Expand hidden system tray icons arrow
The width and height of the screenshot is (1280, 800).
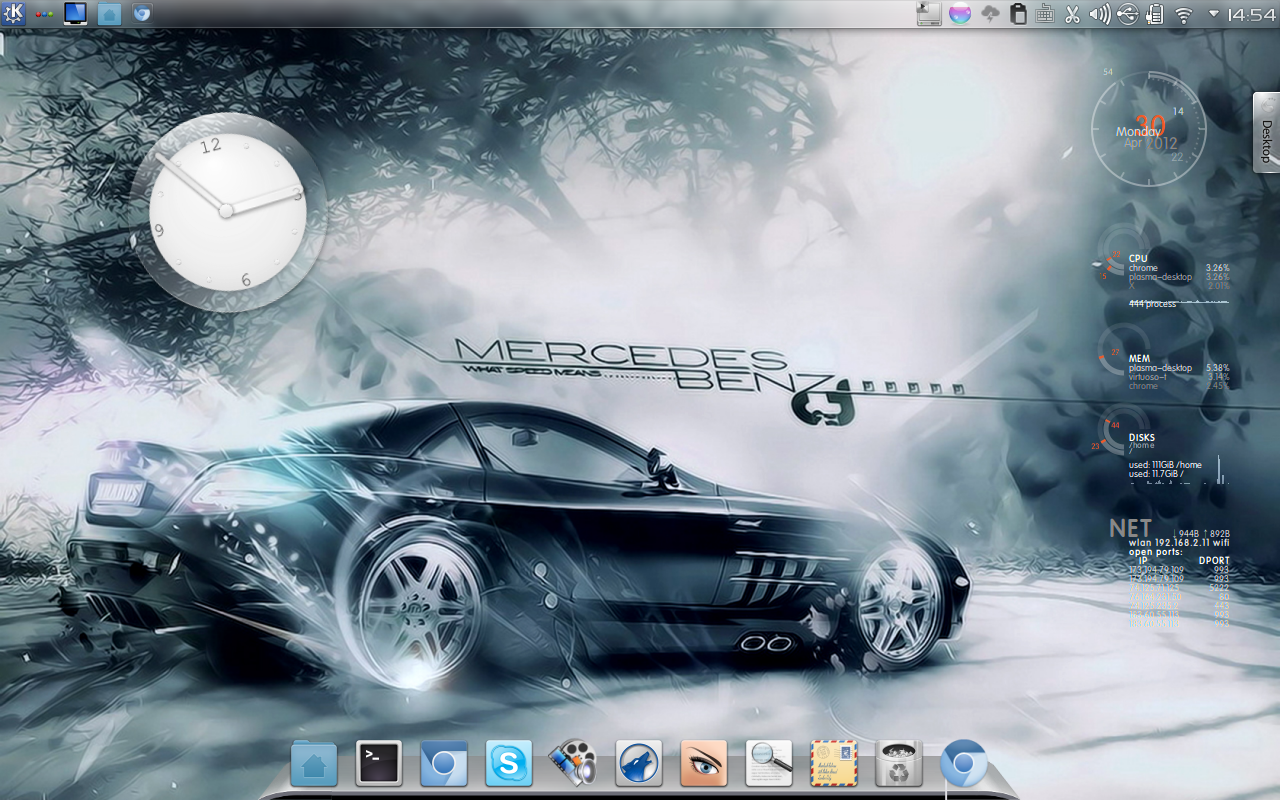(1213, 14)
